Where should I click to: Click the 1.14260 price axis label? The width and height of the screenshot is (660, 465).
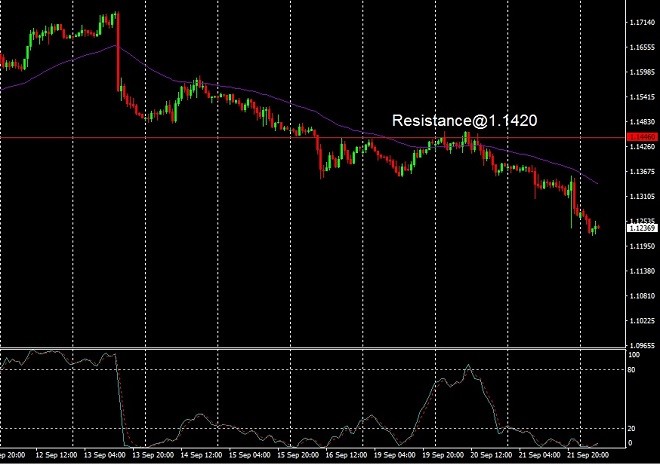[x=642, y=147]
